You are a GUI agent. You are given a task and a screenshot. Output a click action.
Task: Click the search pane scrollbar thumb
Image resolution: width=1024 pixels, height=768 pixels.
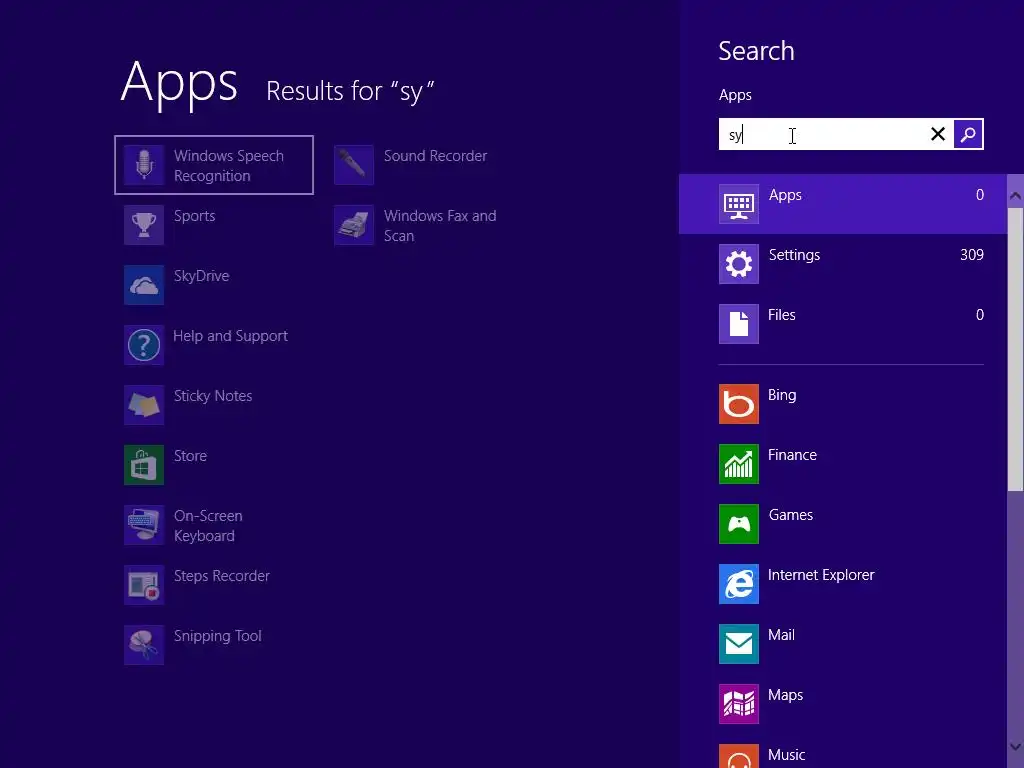click(1016, 349)
